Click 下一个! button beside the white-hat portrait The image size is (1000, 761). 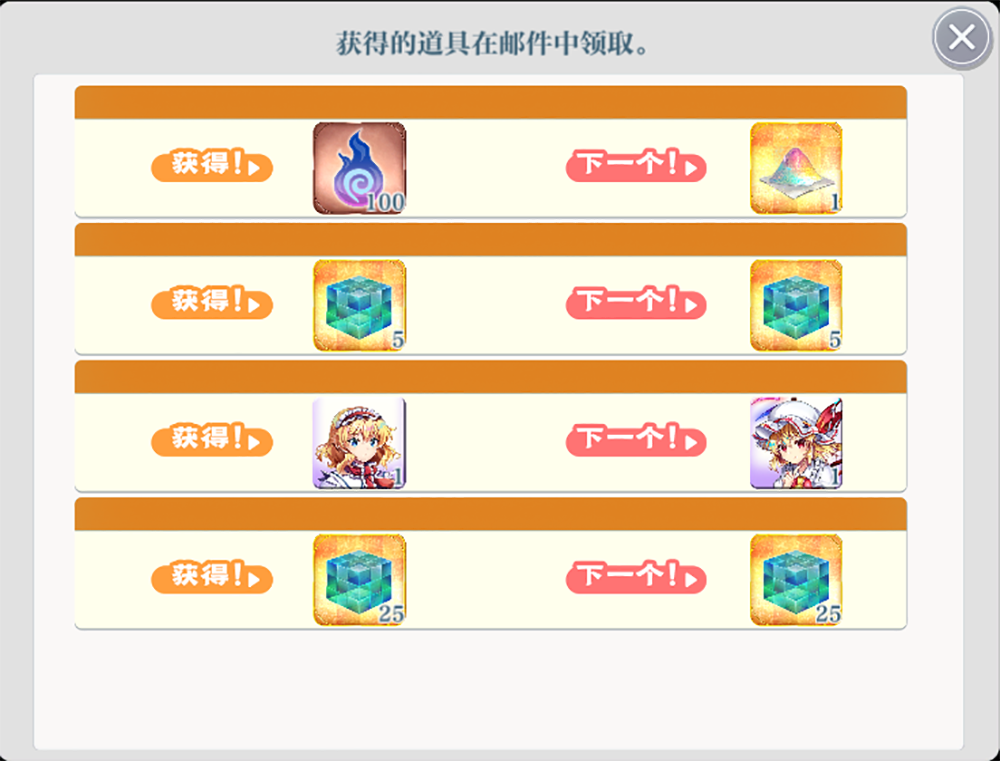click(x=636, y=440)
